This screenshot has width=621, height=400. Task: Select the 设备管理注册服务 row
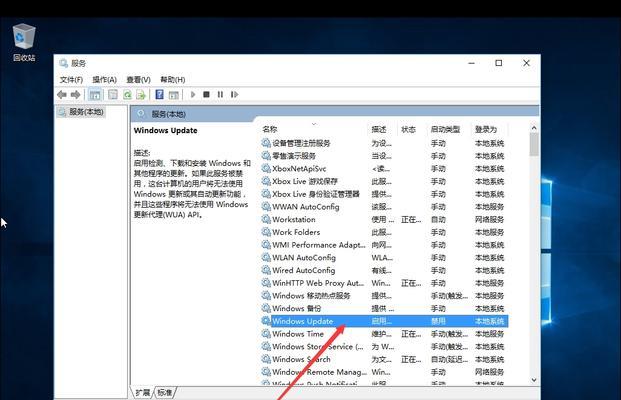click(x=384, y=143)
